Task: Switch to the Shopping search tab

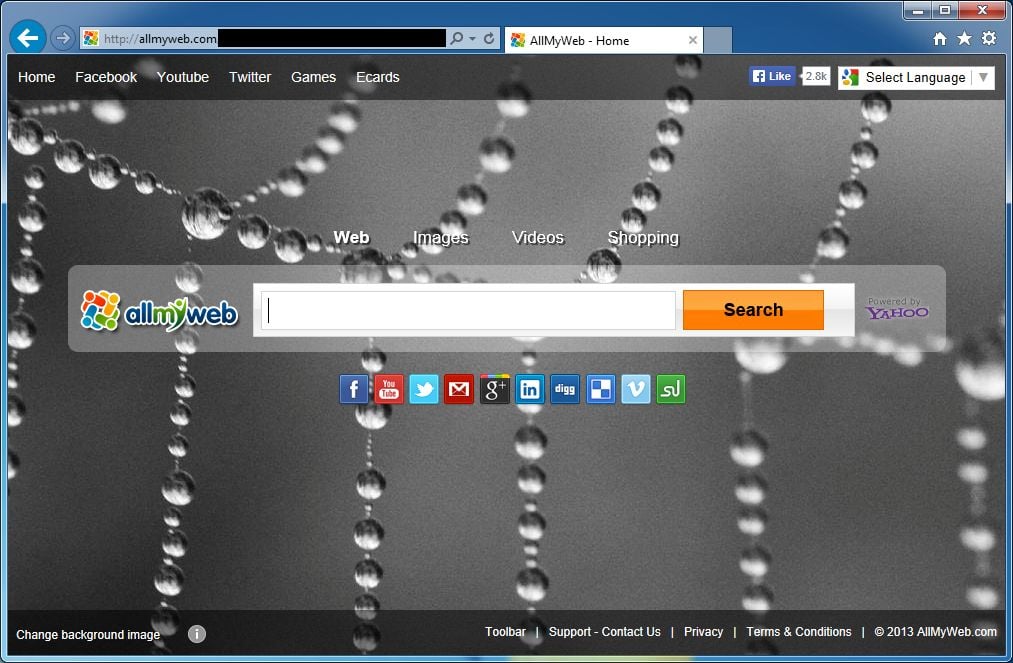Action: point(643,238)
